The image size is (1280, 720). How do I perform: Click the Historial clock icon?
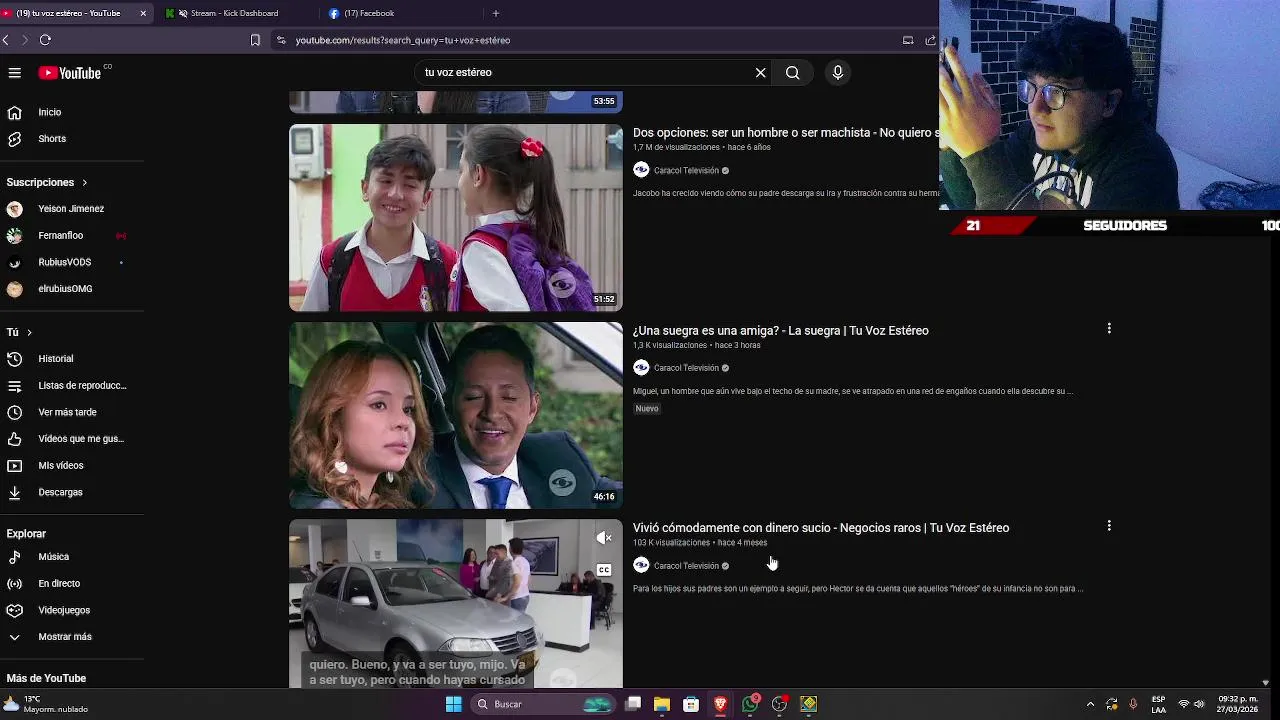click(x=15, y=359)
